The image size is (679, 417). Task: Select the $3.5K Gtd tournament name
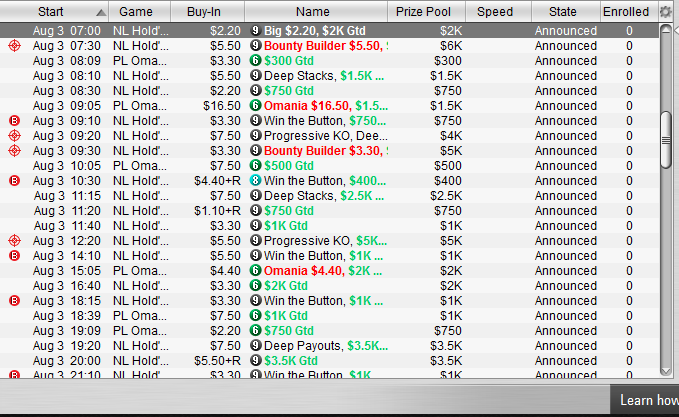291,361
